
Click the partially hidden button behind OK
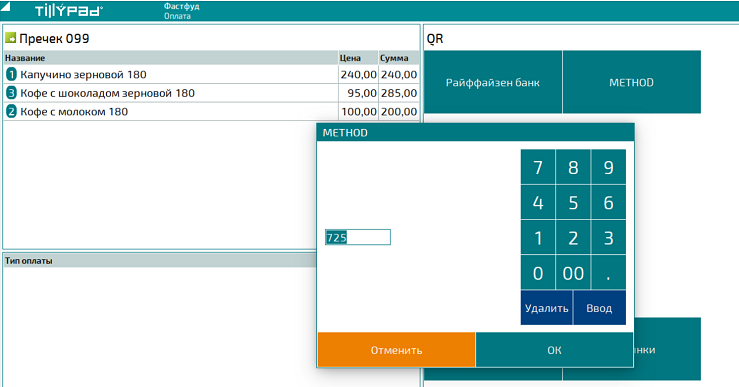pyautogui.click(x=667, y=349)
